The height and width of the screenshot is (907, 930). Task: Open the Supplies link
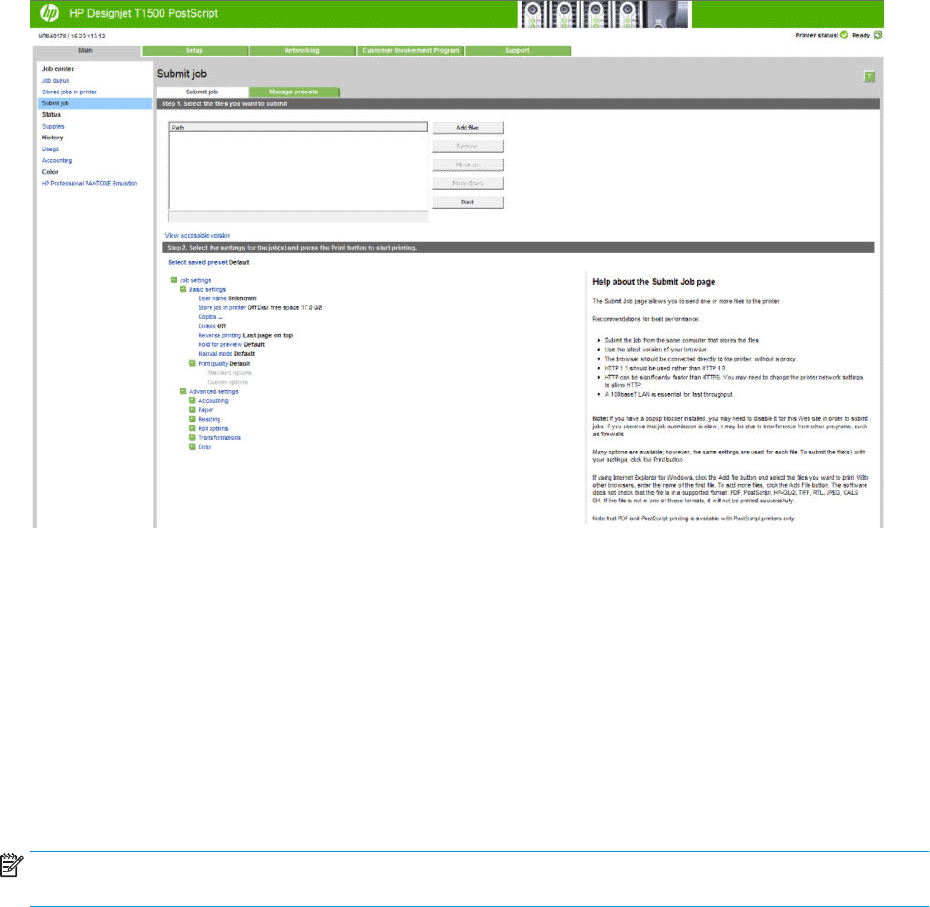pos(53,126)
